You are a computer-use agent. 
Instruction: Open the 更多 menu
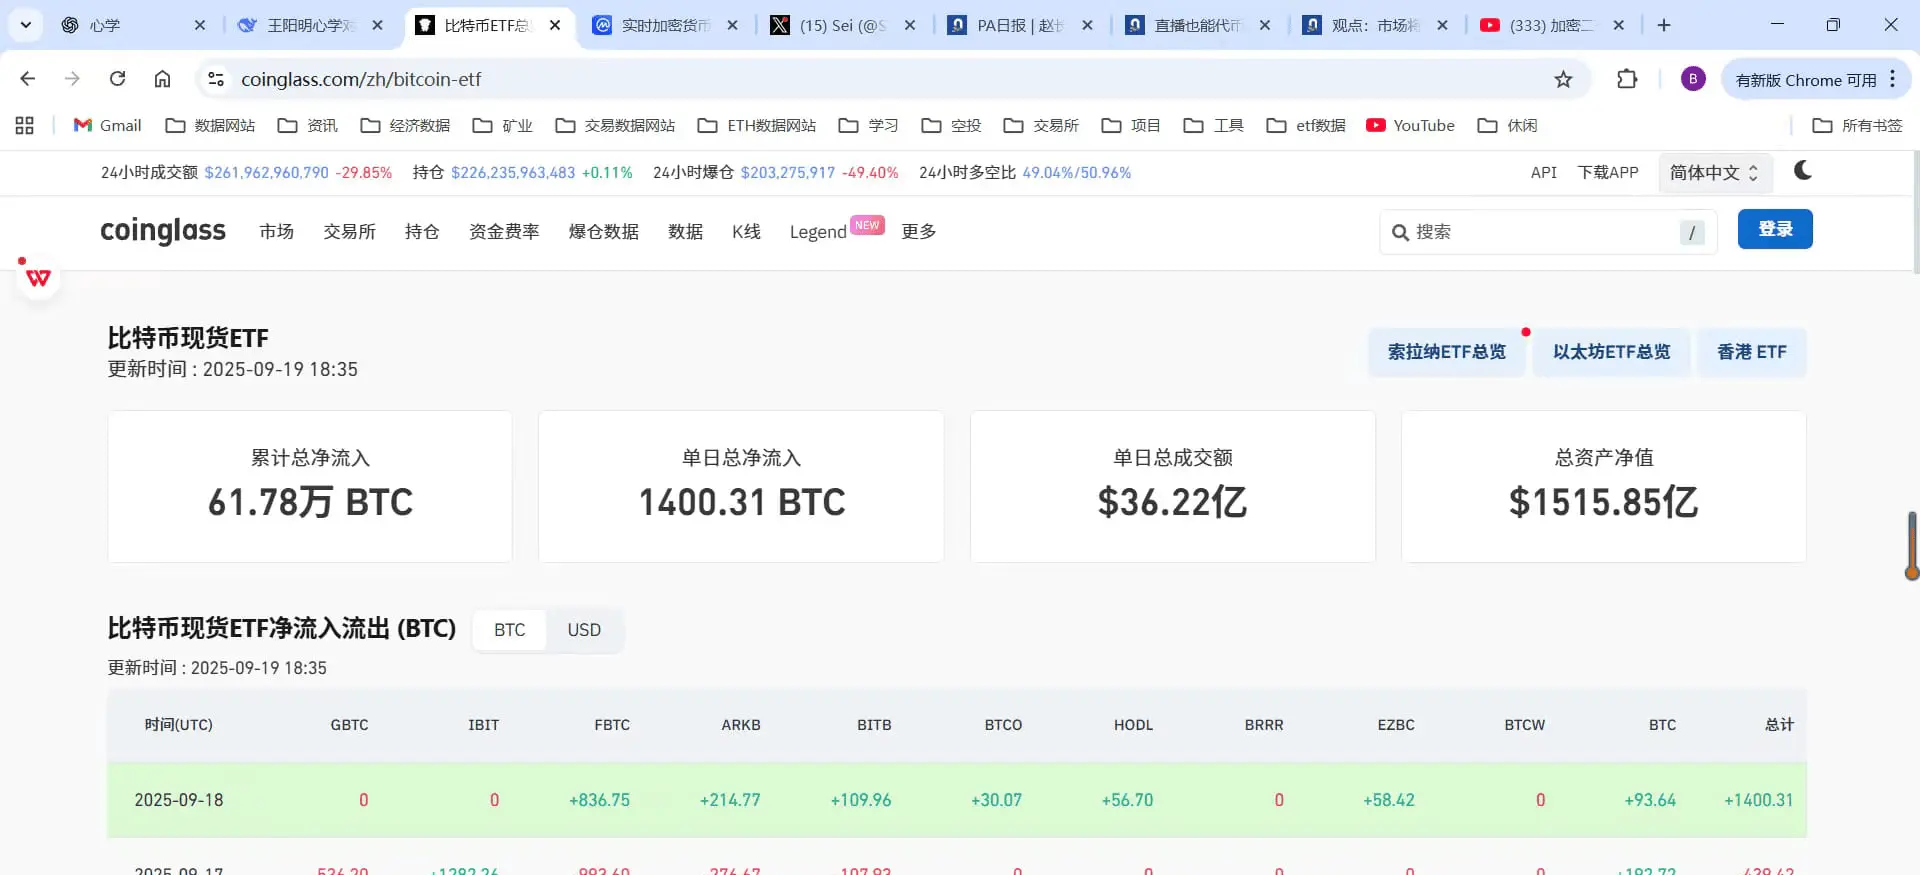coord(919,231)
